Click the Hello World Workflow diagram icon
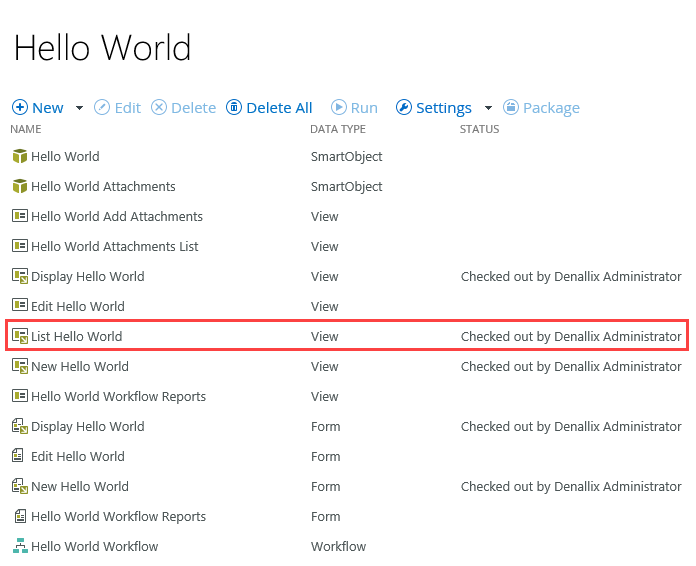The height and width of the screenshot is (566, 696). coord(19,547)
